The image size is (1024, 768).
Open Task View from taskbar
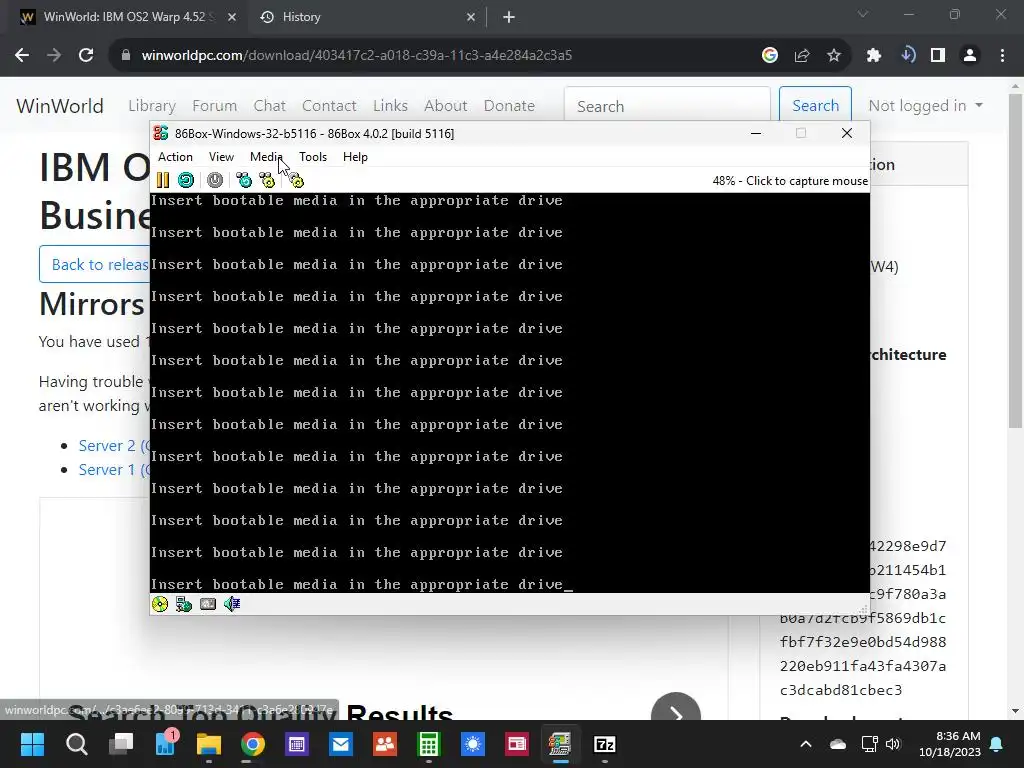click(121, 744)
